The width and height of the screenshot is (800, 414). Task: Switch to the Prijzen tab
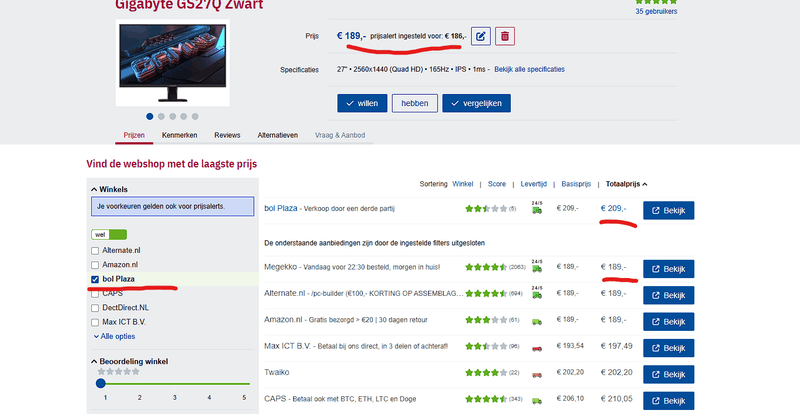pos(134,135)
